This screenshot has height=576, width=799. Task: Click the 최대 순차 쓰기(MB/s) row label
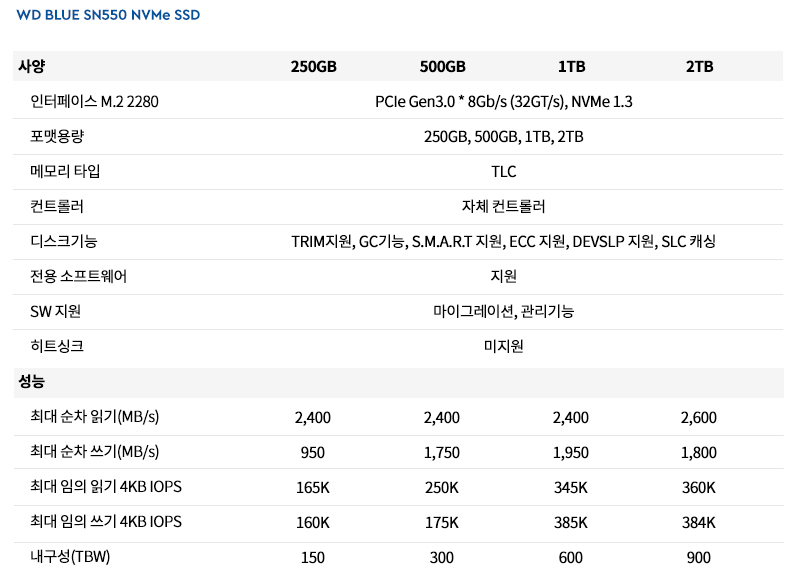coord(94,451)
